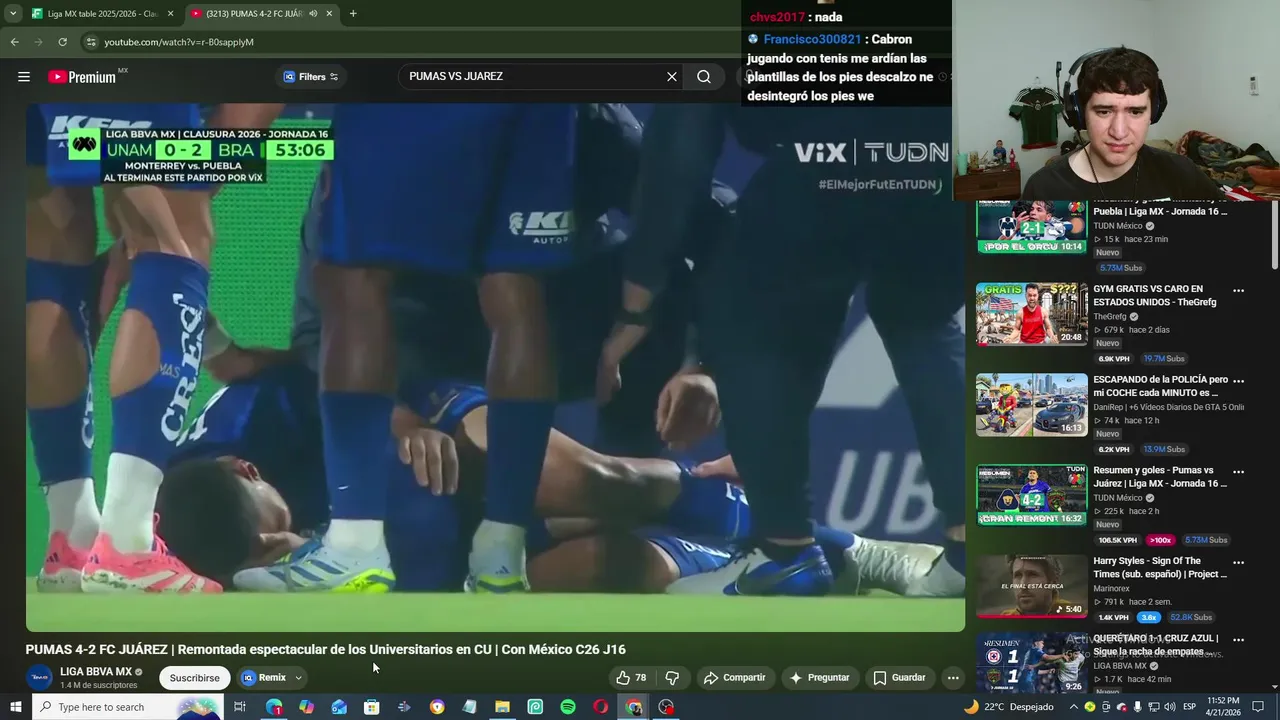The image size is (1280, 720).
Task: Open the taskbar clock showing 11:52 PM
Action: (1223, 707)
